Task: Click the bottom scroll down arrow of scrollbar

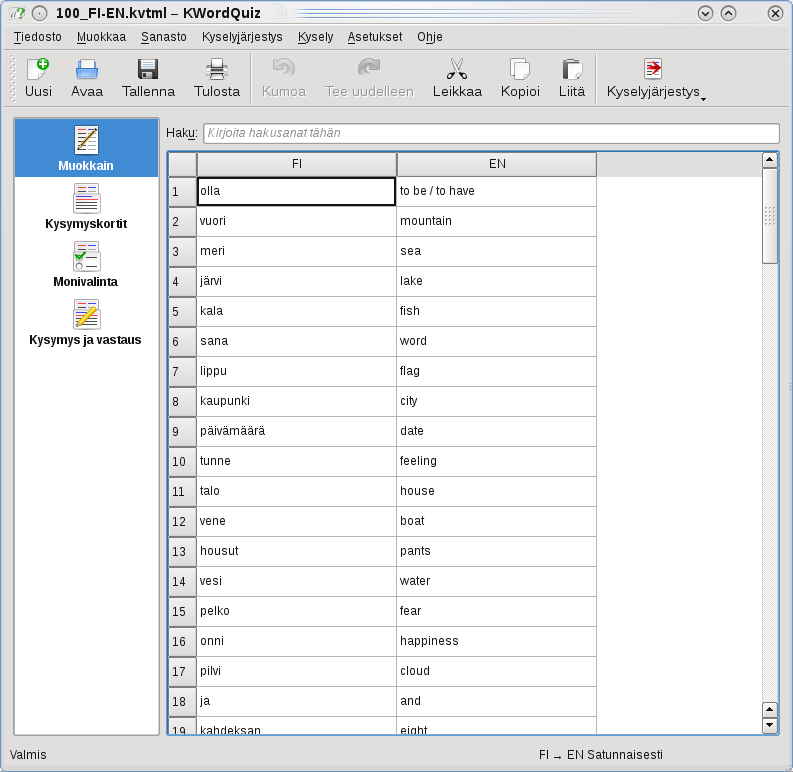Action: tap(770, 725)
